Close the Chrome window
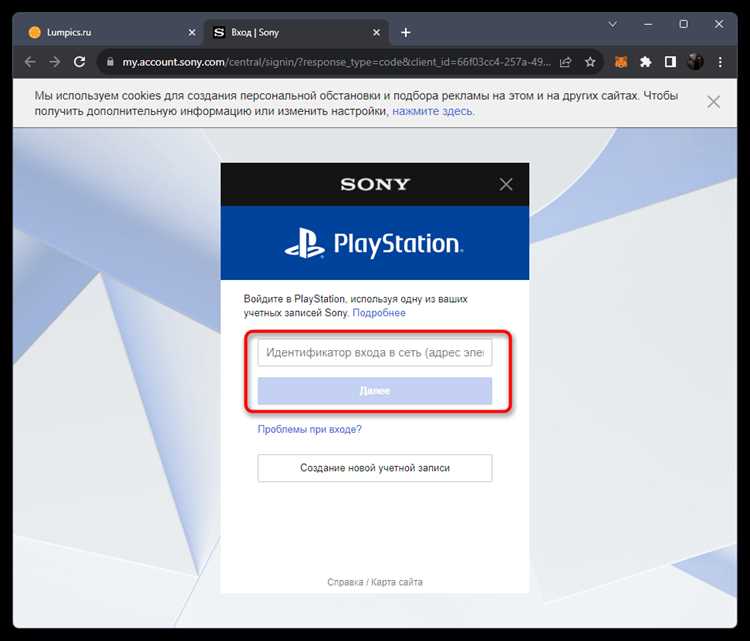 tap(719, 24)
